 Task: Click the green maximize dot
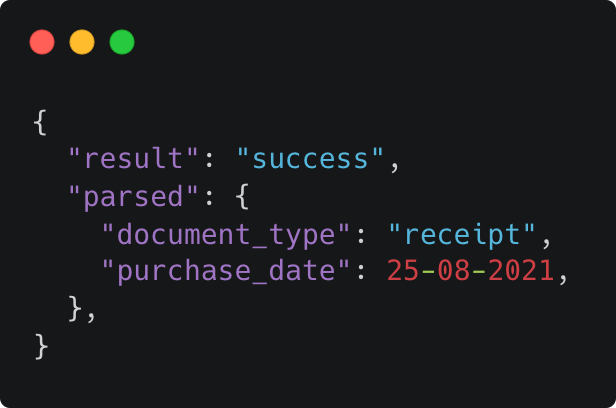122,42
